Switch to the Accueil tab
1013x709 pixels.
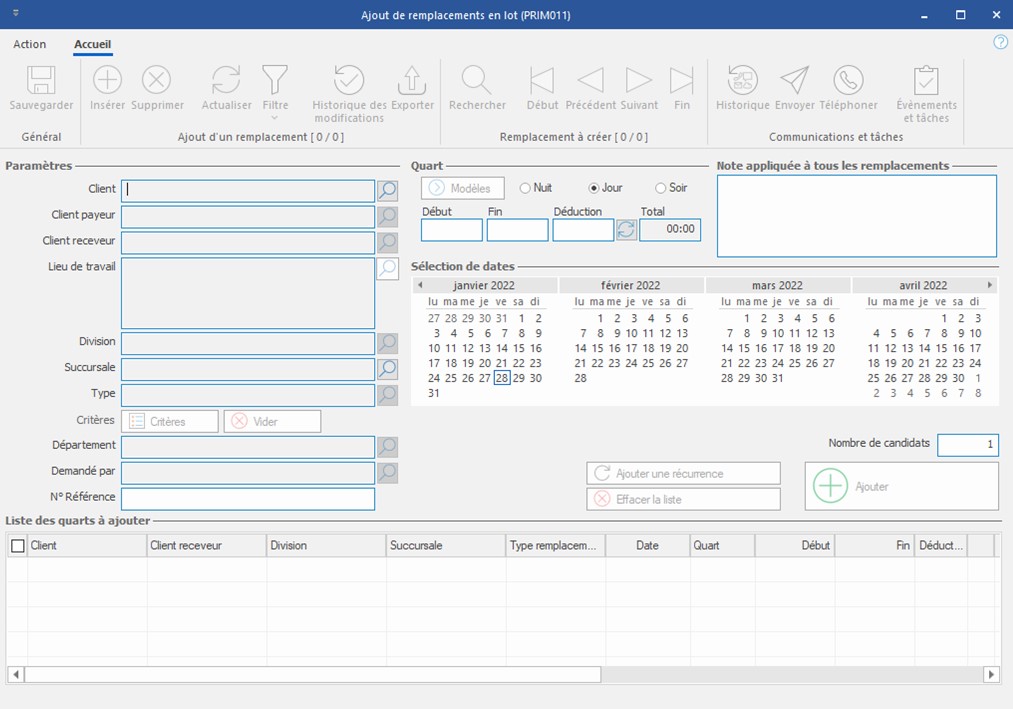tap(93, 44)
